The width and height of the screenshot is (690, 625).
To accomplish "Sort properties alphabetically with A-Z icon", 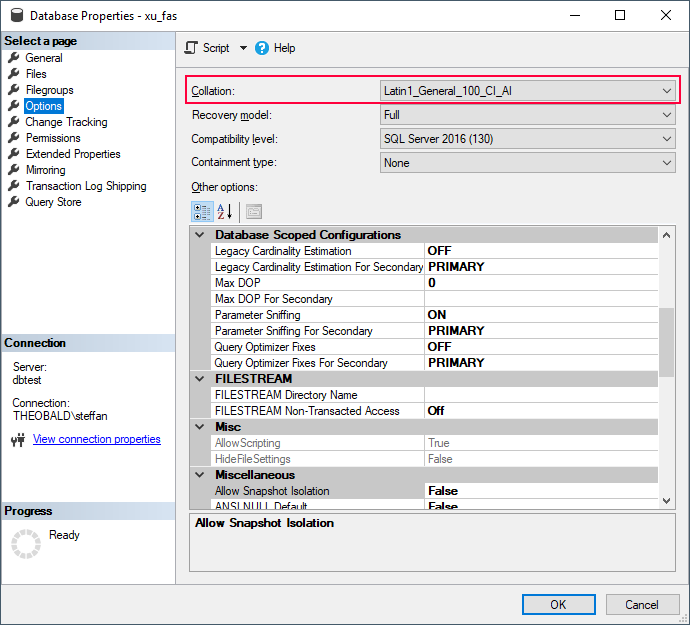I will (224, 212).
